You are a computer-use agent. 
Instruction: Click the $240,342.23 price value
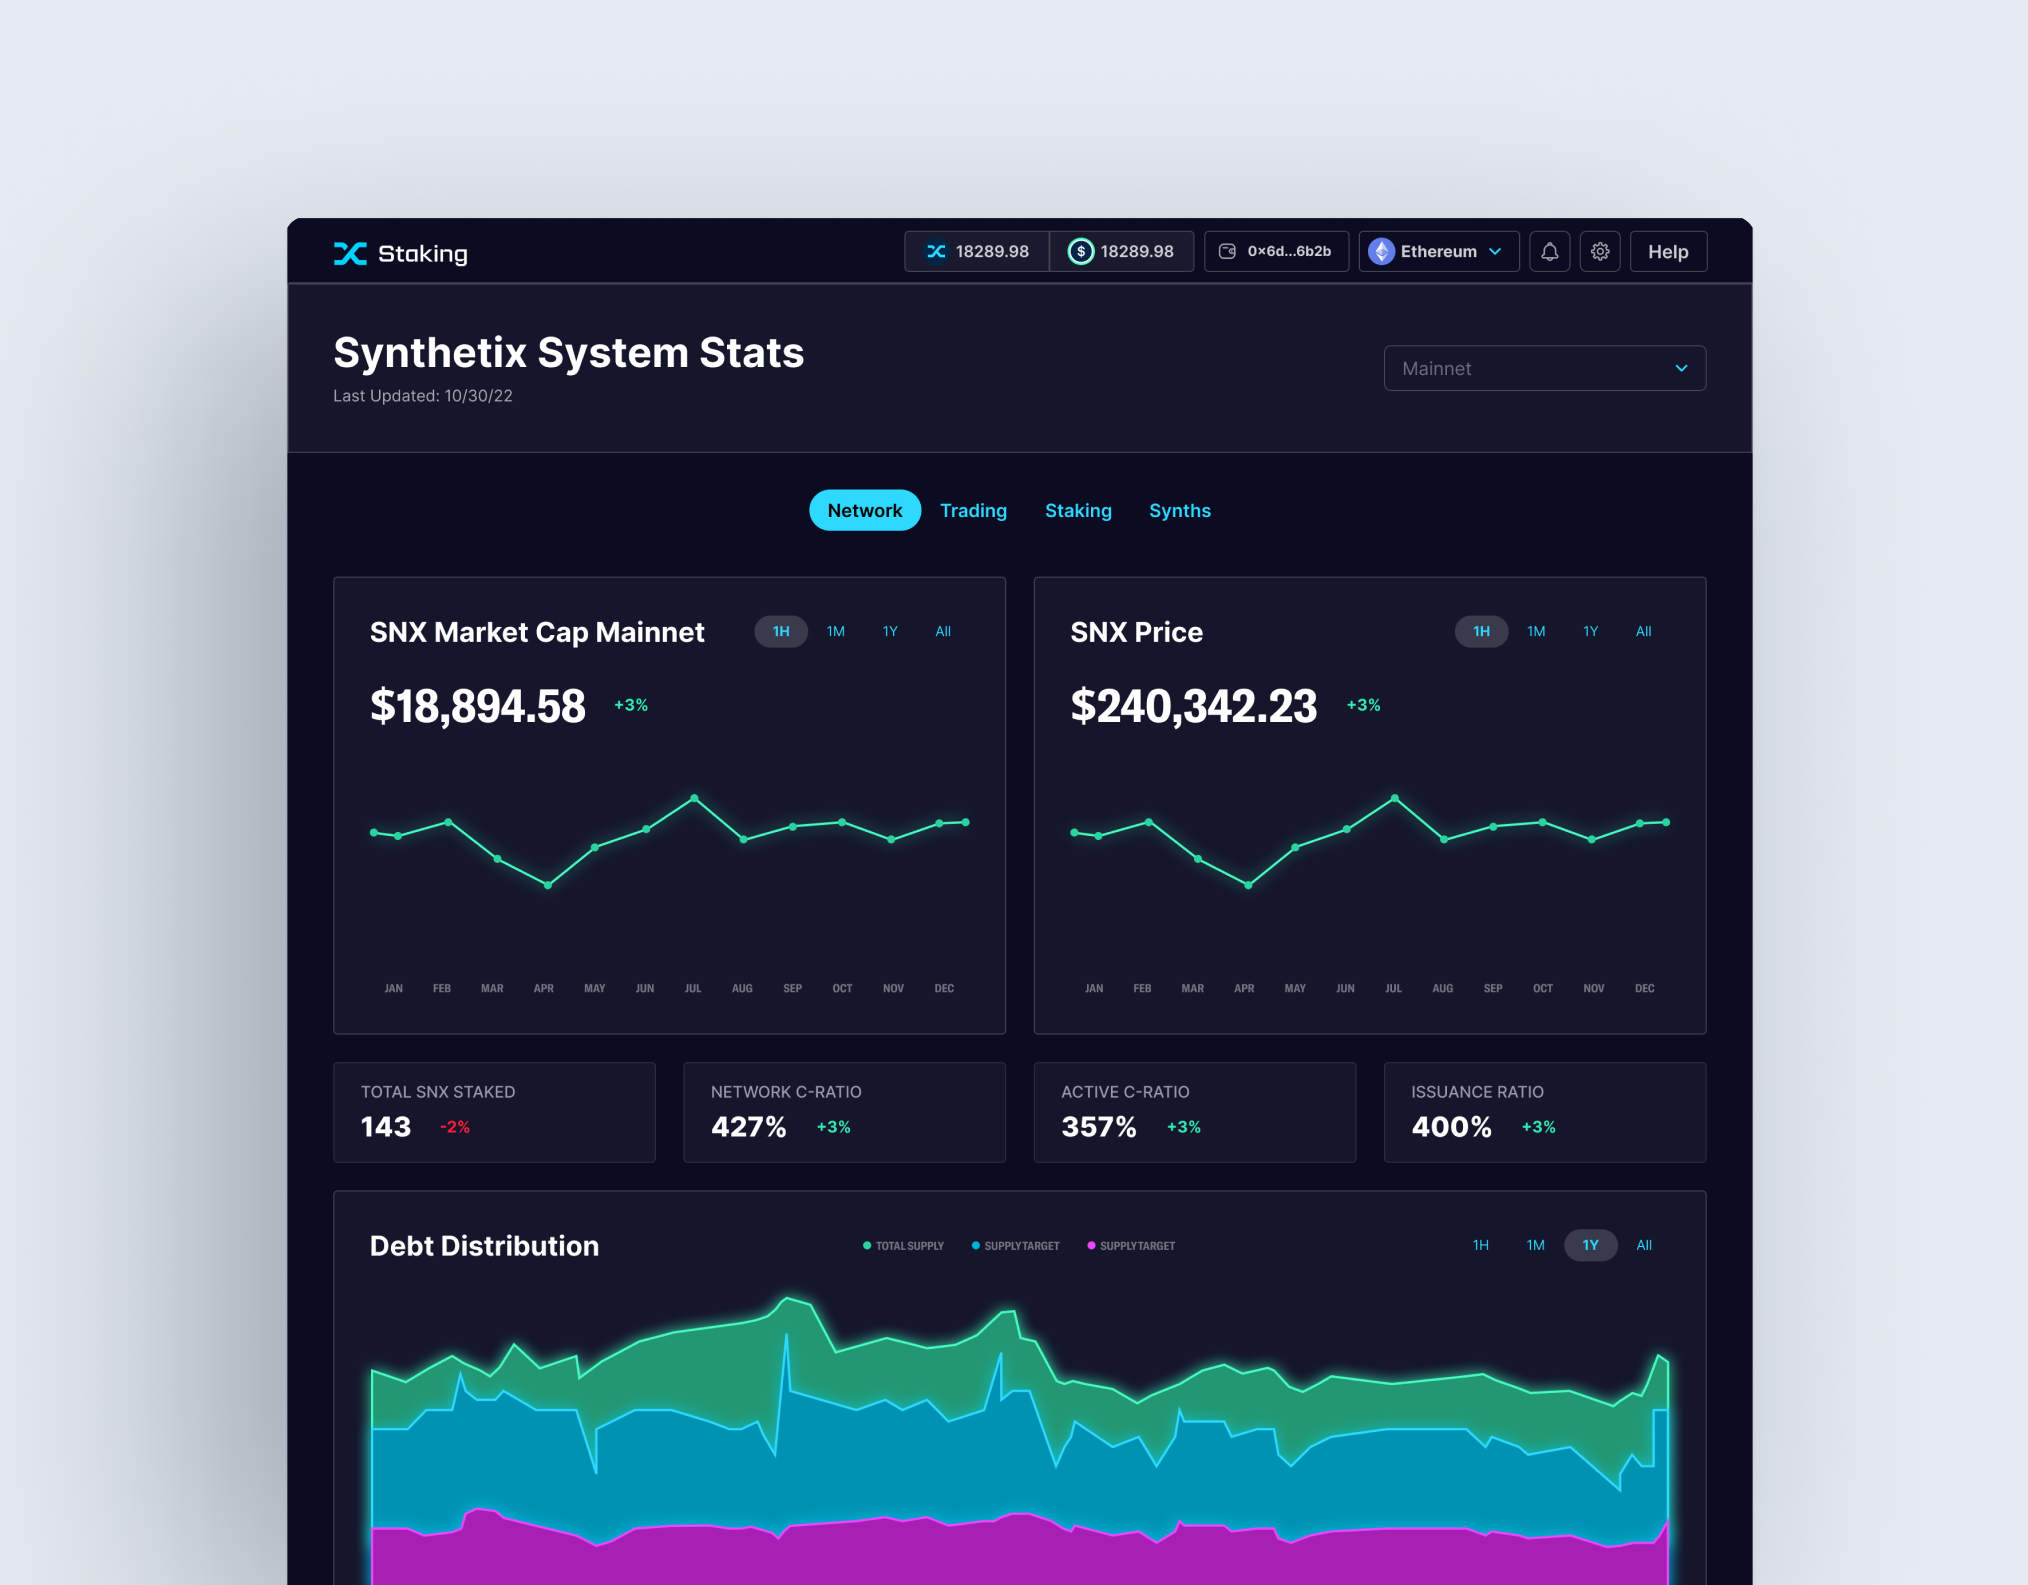(1194, 706)
